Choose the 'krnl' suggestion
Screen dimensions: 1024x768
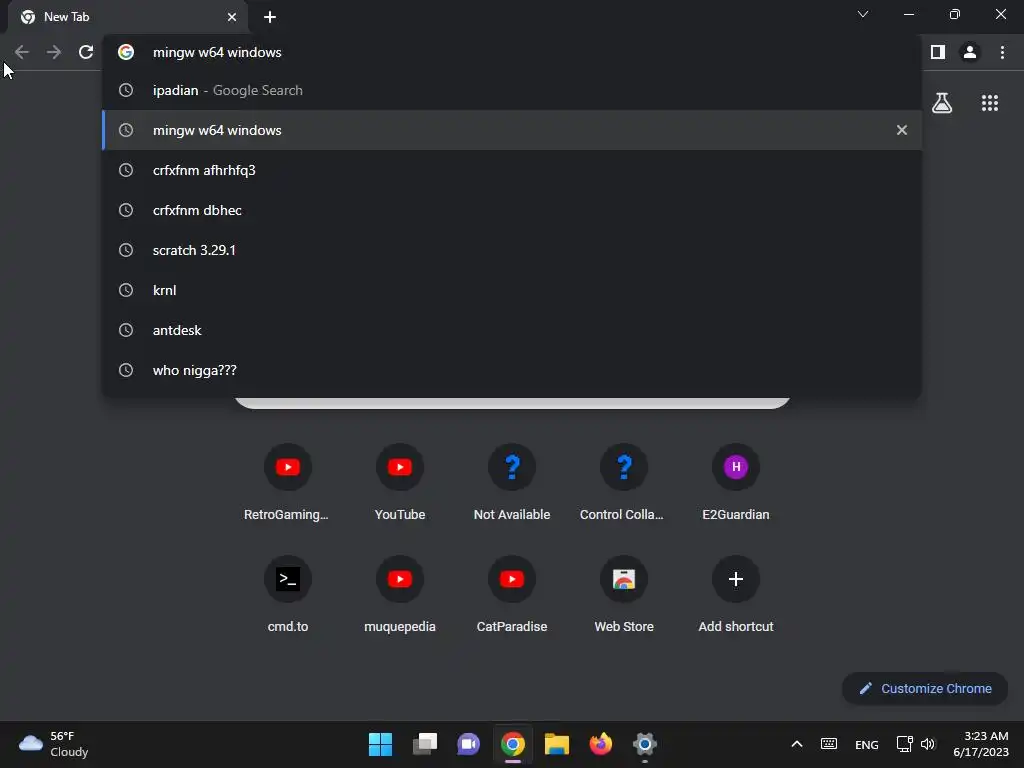click(x=512, y=290)
